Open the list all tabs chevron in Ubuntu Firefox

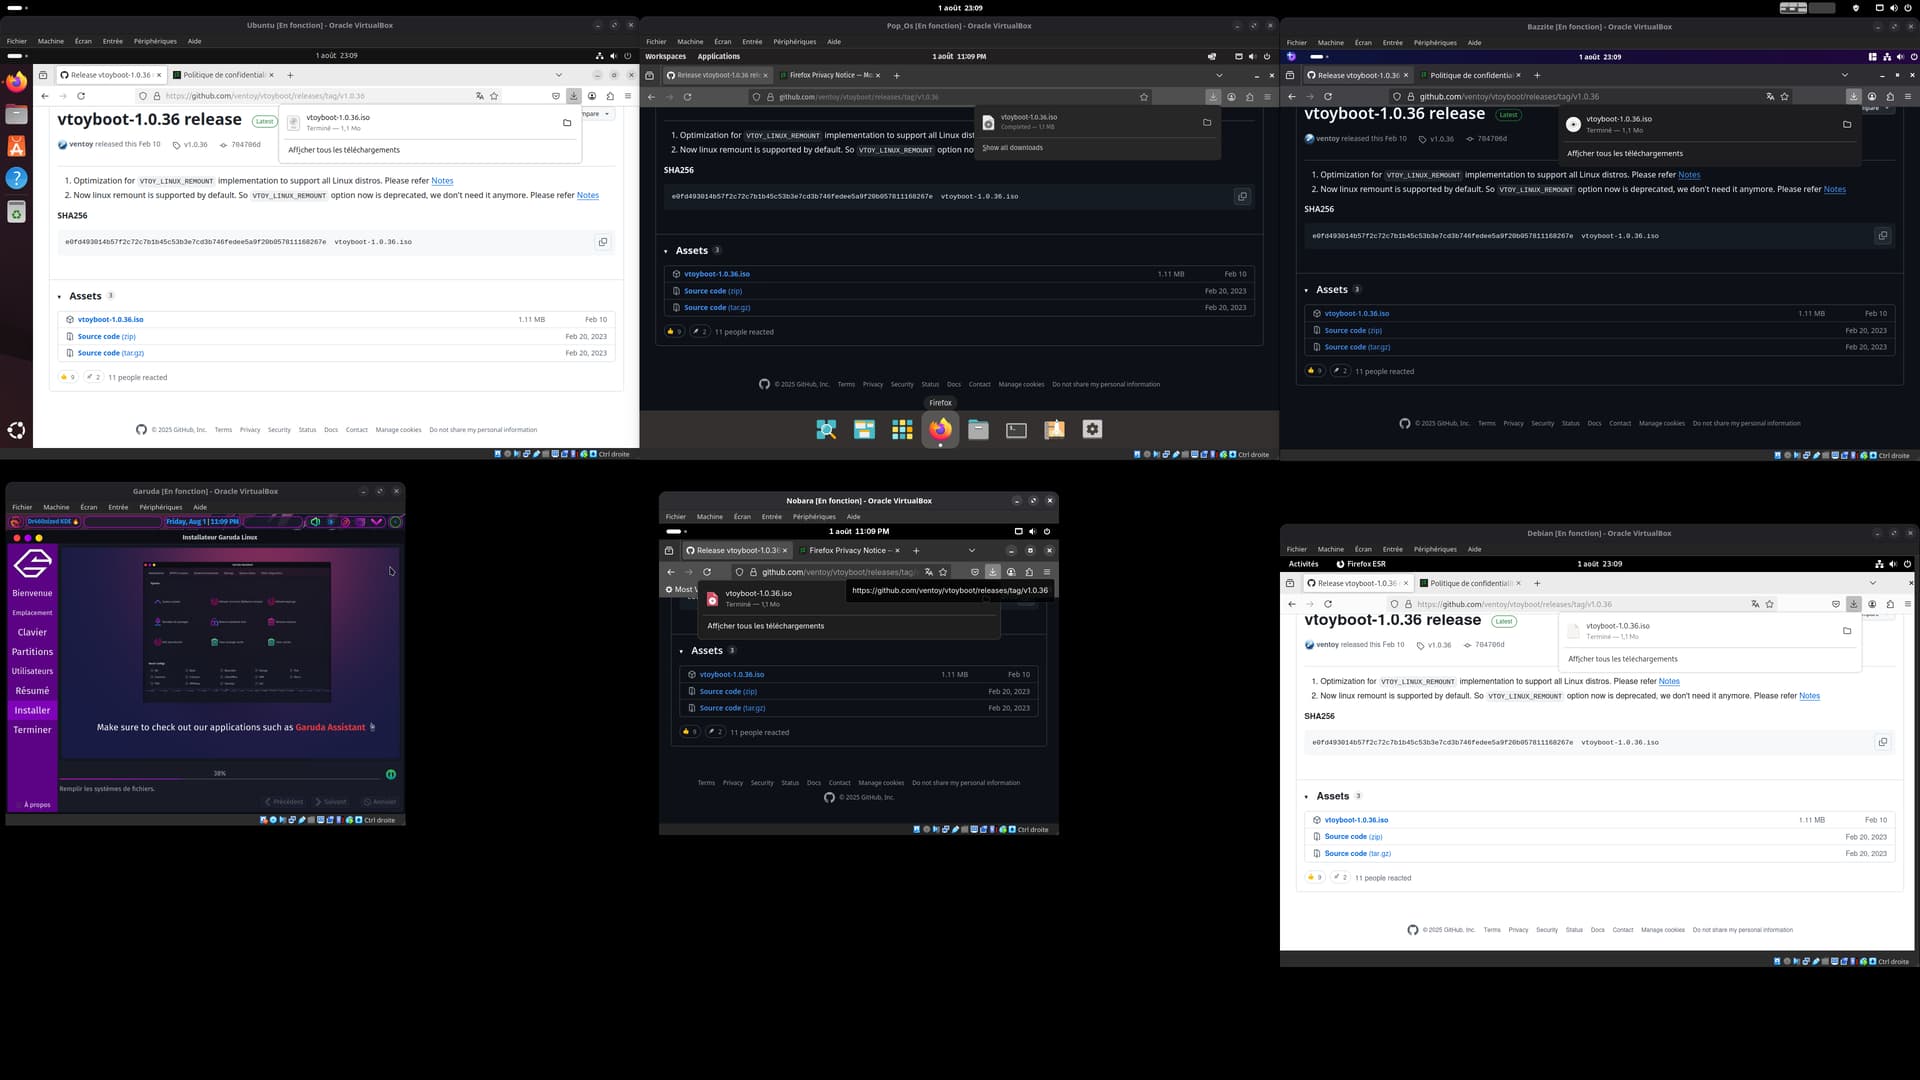tap(559, 75)
